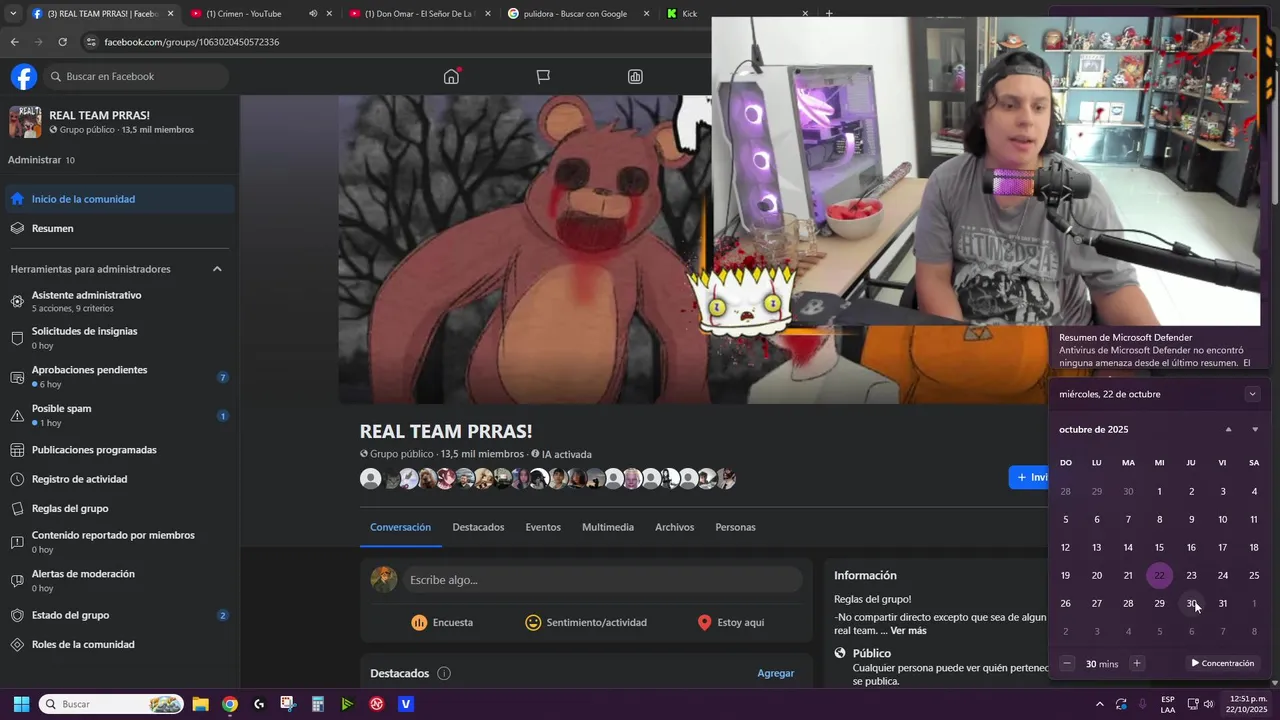Switch to the Conversación tab
Image resolution: width=1280 pixels, height=720 pixels.
coord(400,527)
